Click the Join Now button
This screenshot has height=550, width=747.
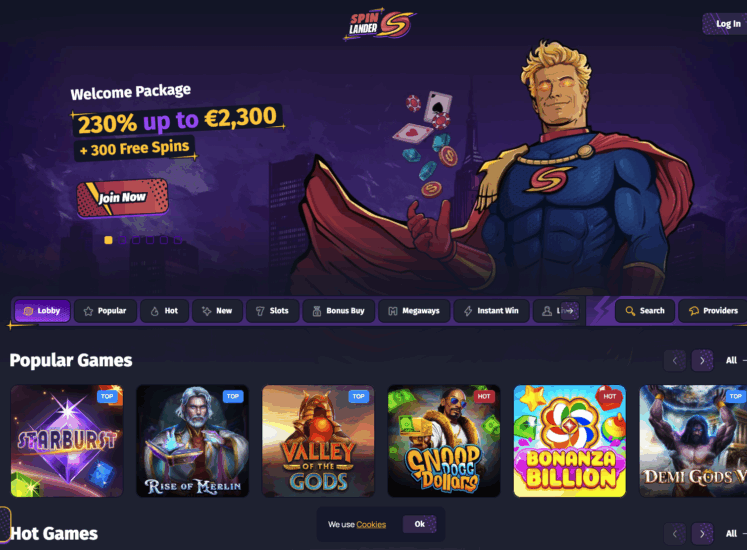click(122, 198)
